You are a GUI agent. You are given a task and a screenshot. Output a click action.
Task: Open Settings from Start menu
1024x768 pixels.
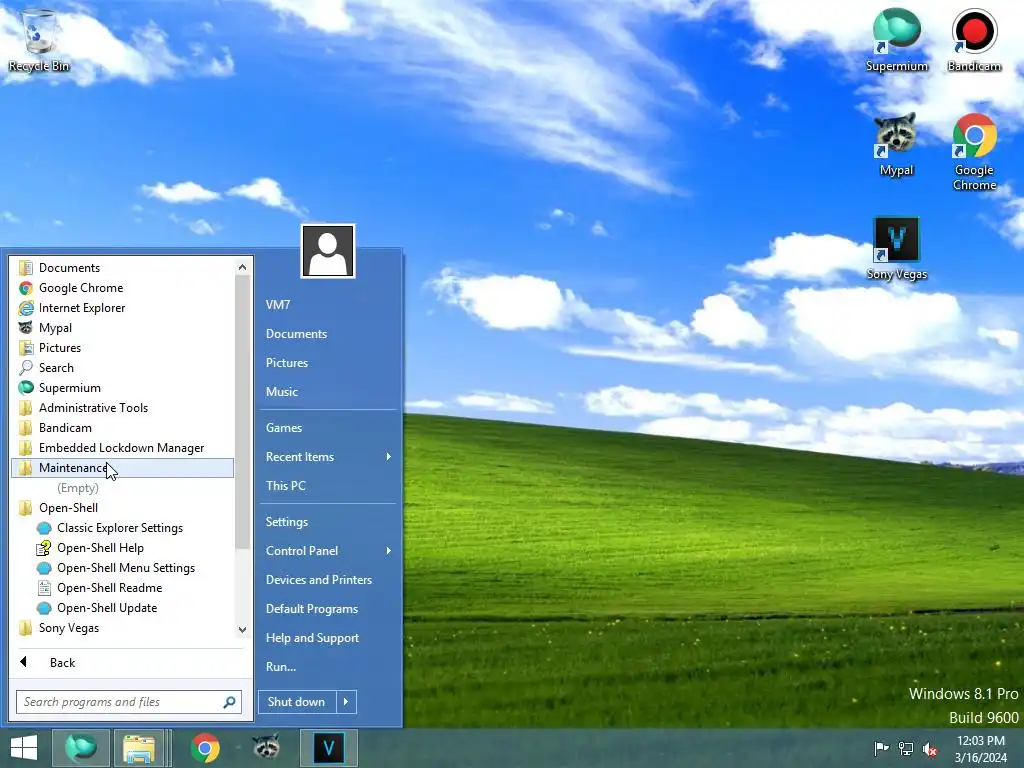pos(328,522)
